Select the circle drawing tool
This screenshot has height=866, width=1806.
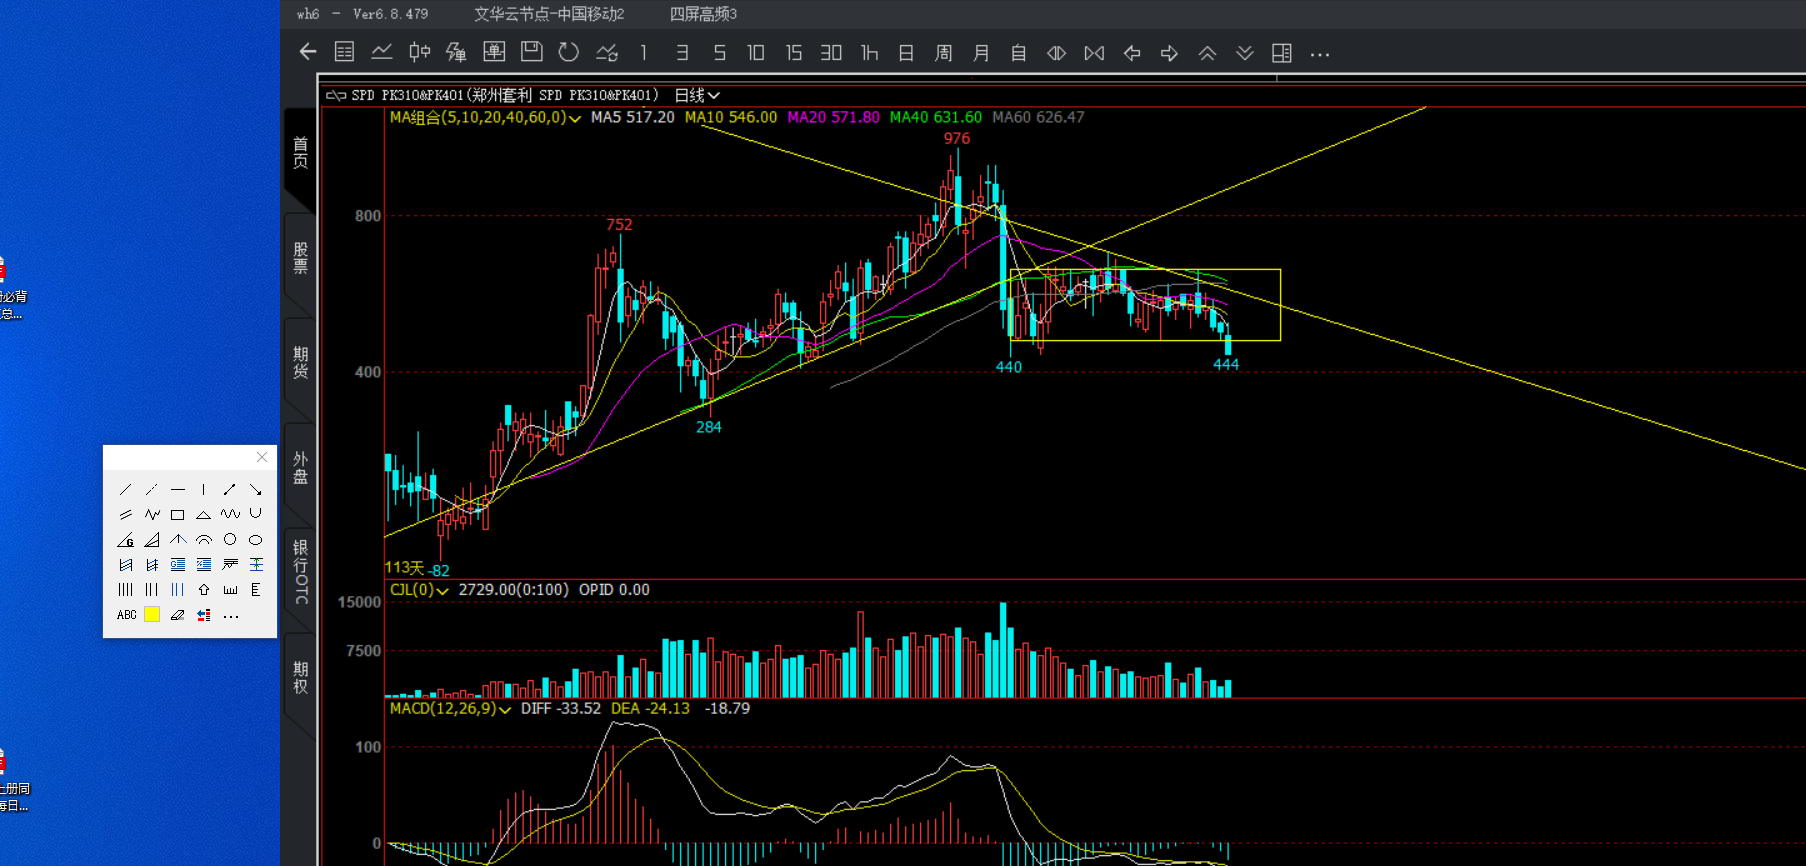tap(230, 540)
